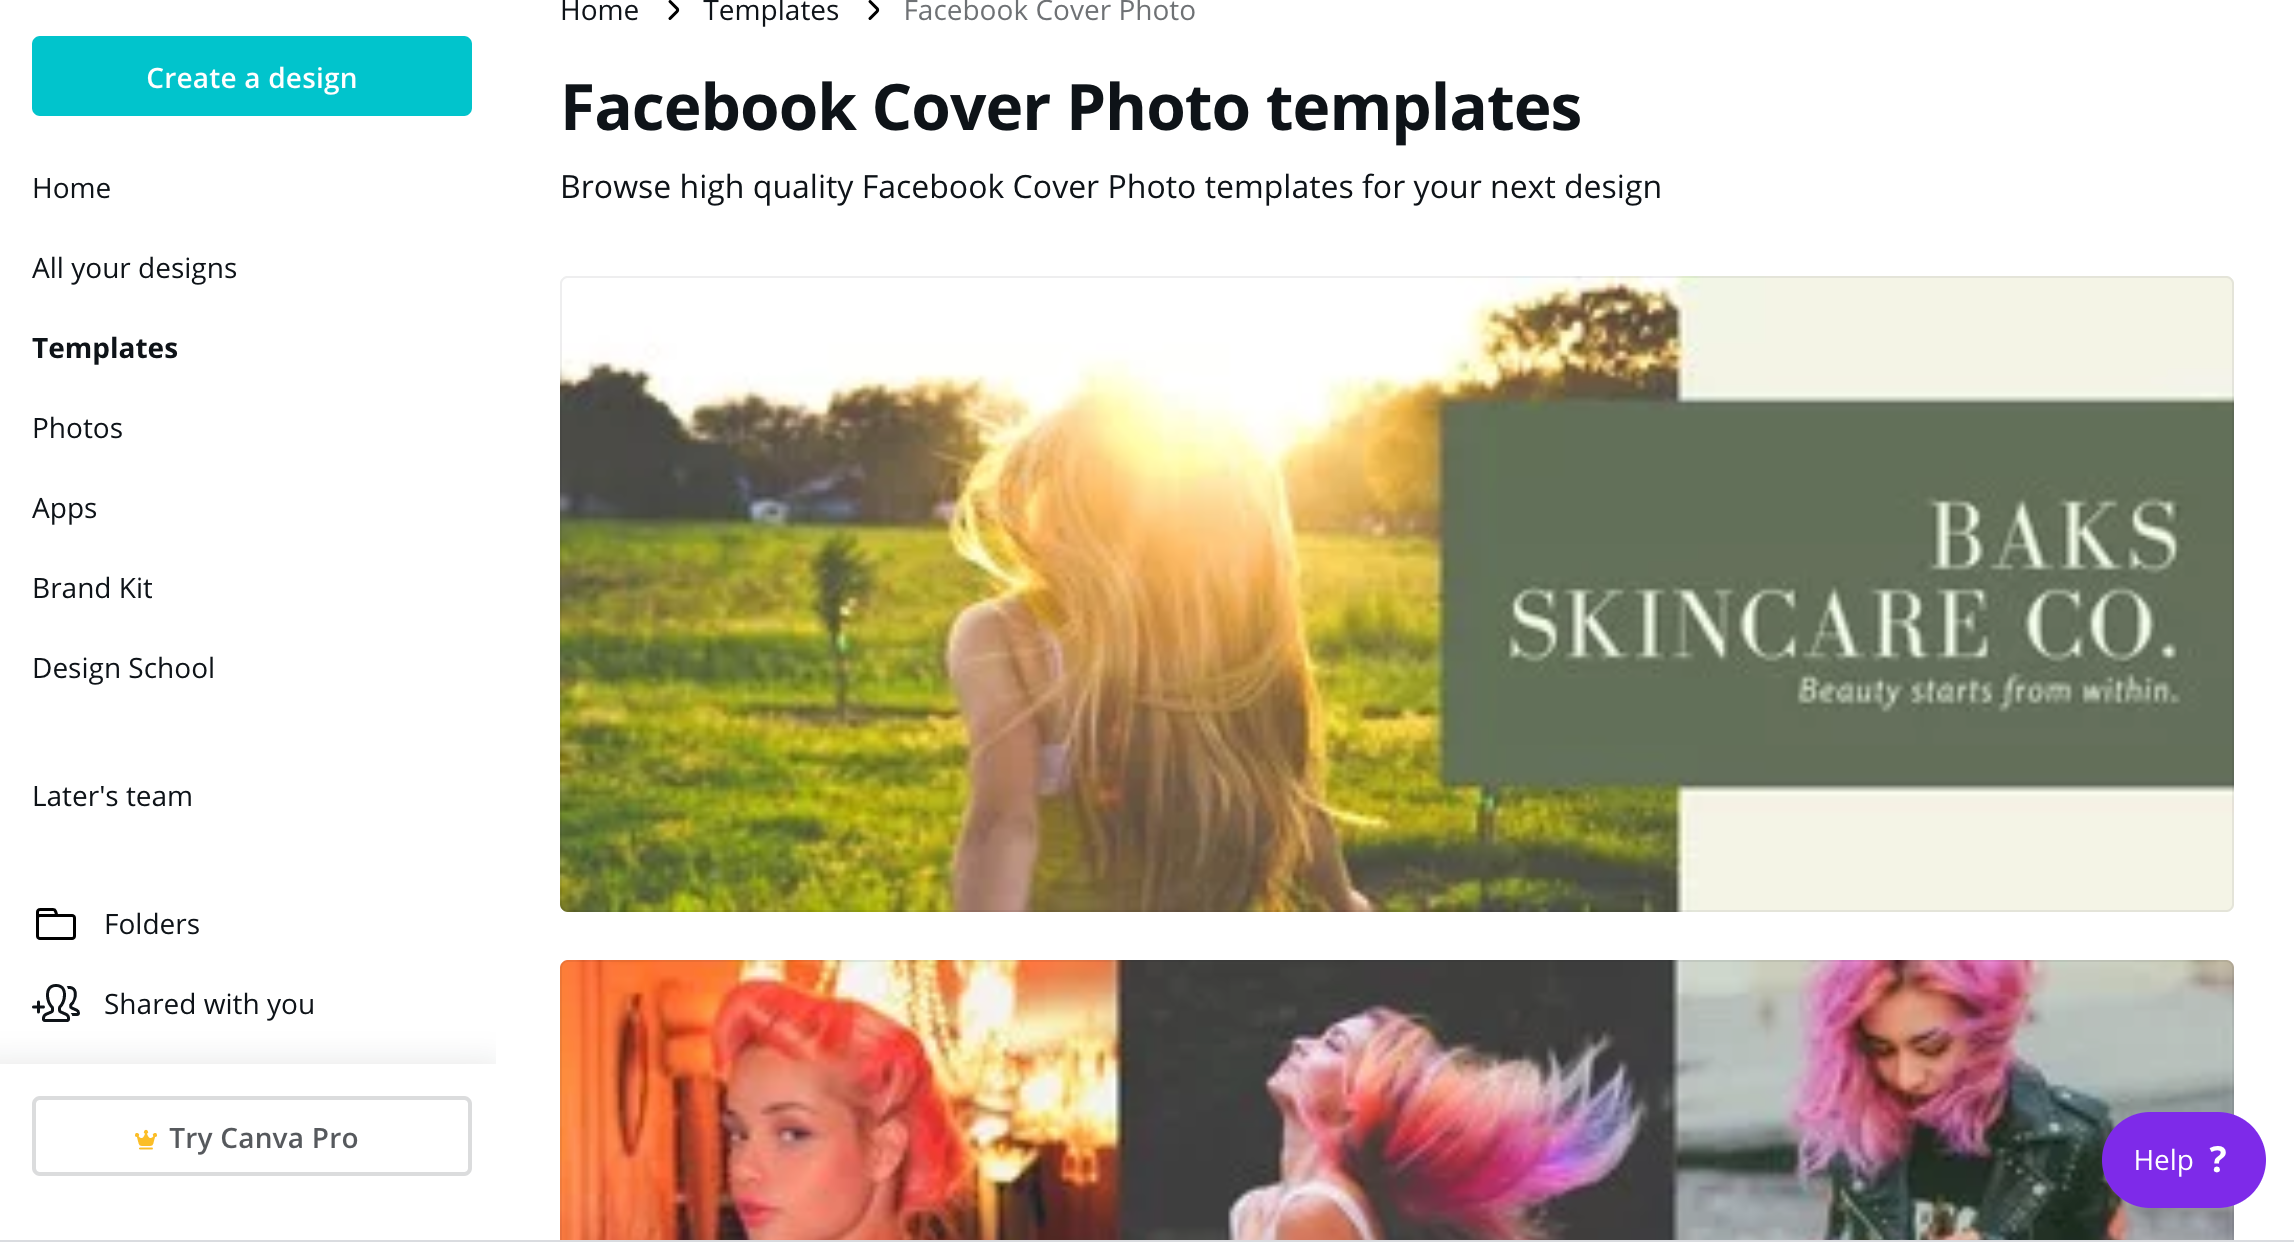The image size is (2294, 1242).
Task: Click the Home breadcrumb link
Action: coord(599,11)
